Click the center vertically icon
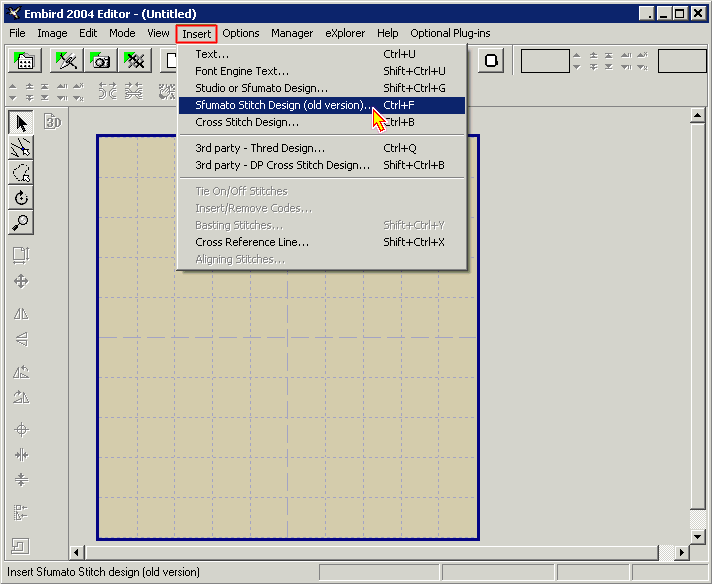This screenshot has height=584, width=712. [x=21, y=480]
